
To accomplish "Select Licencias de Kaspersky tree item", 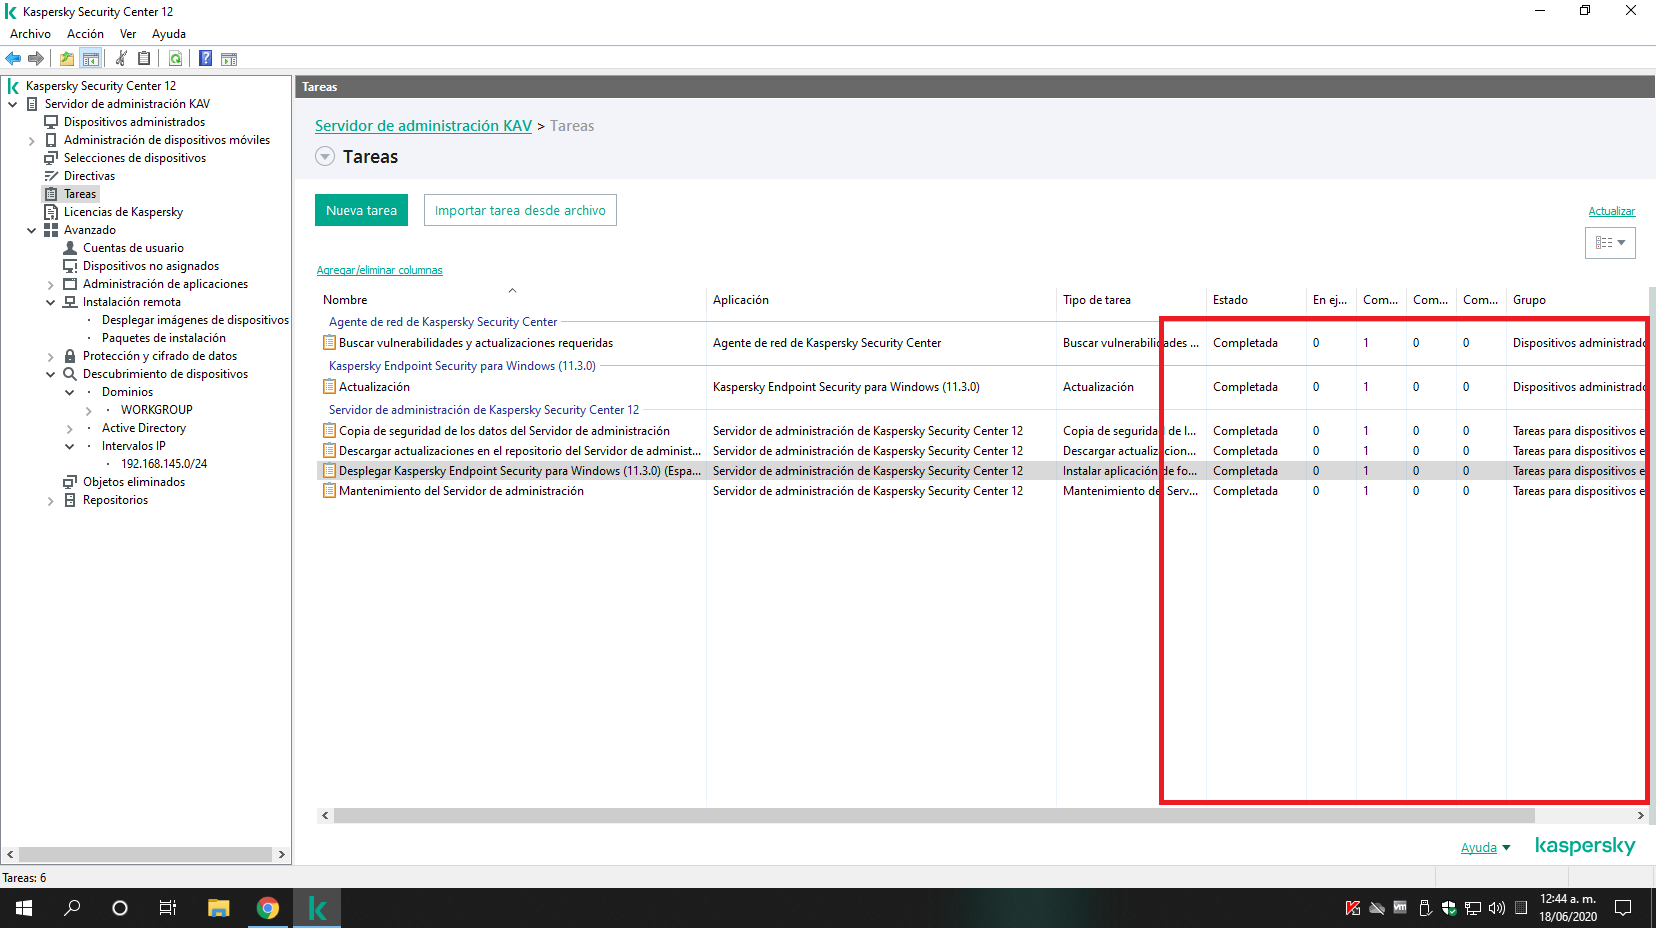I will (x=123, y=212).
